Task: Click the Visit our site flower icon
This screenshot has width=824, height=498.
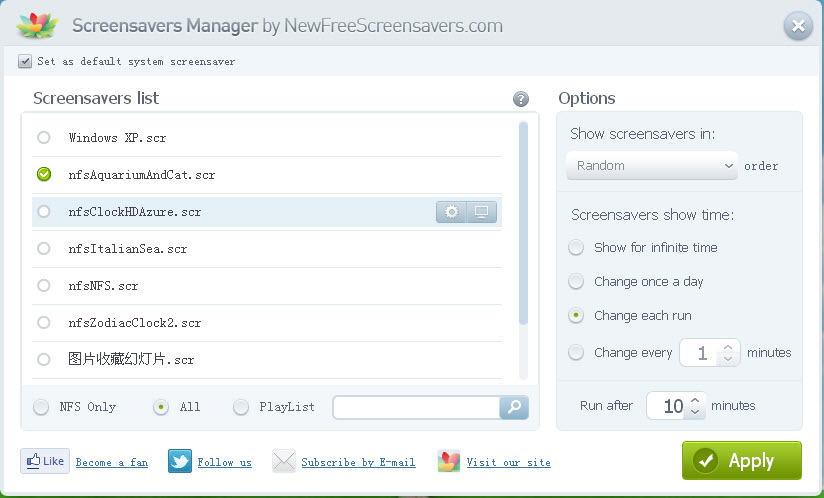Action: tap(449, 461)
